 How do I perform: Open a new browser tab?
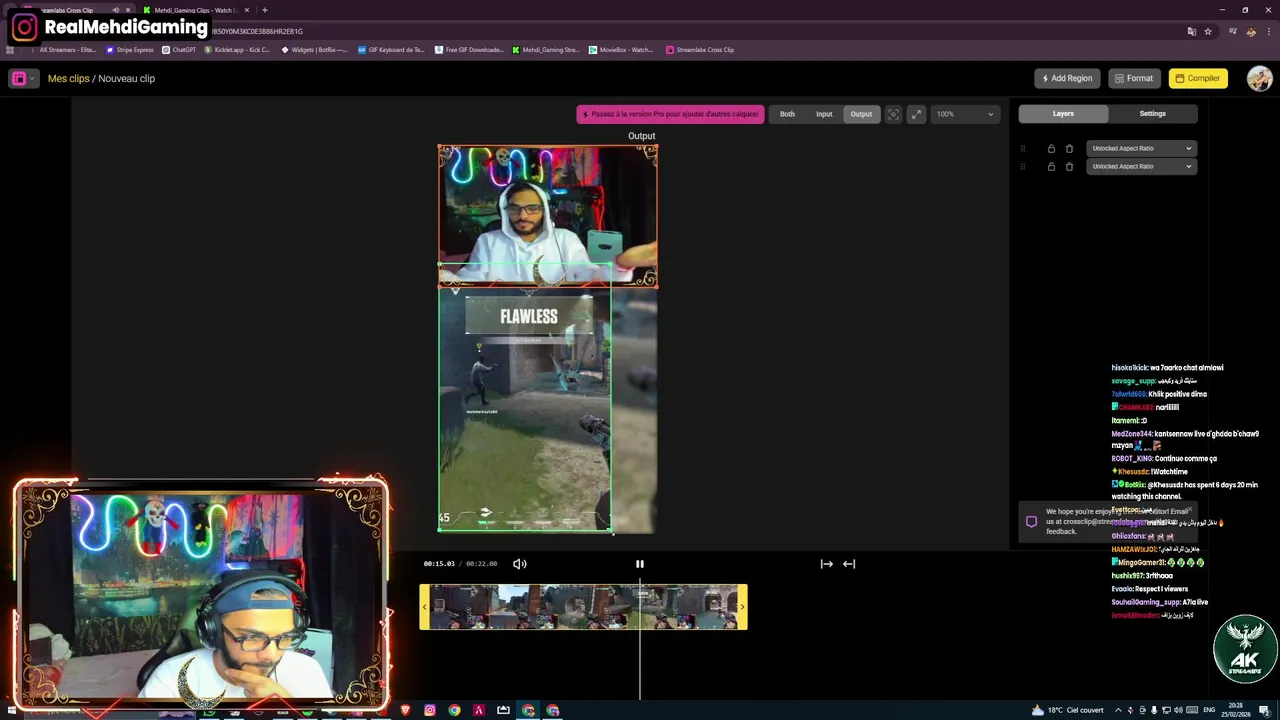point(264,10)
